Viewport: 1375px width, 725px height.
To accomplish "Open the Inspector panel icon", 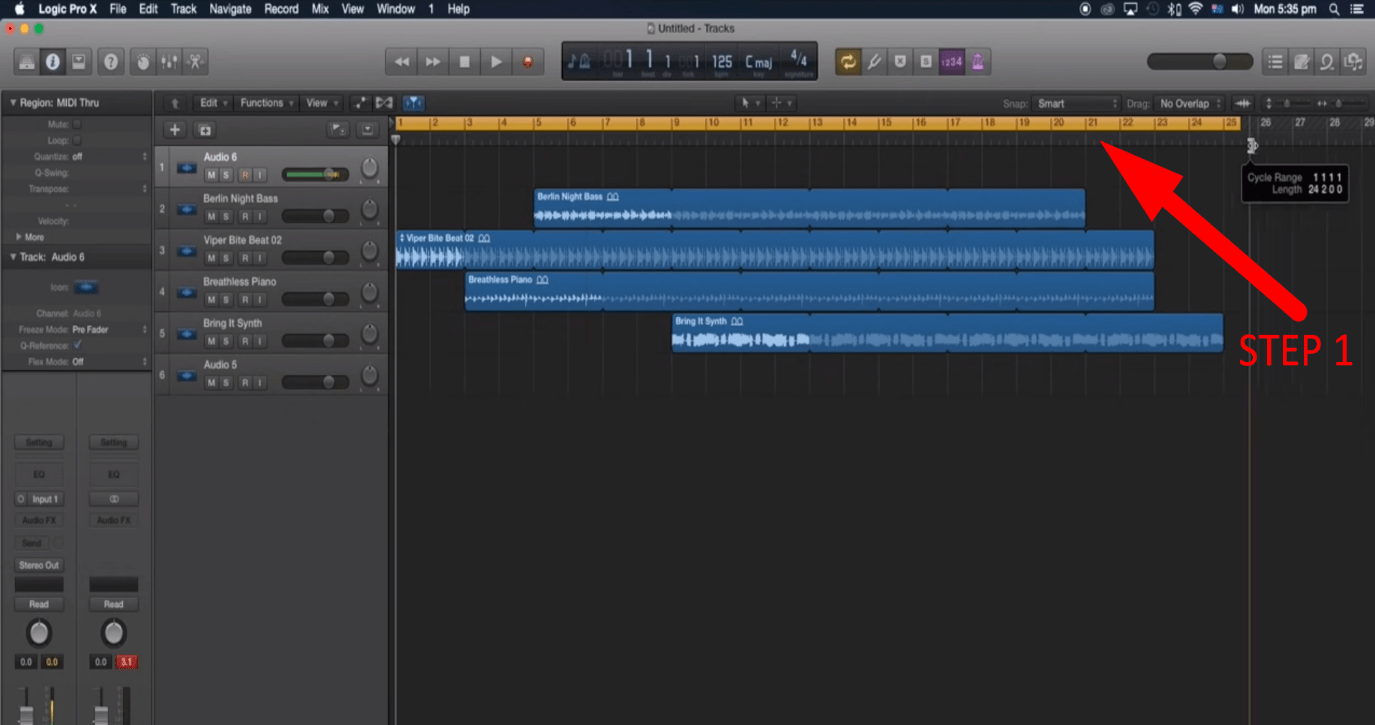I will (50, 61).
